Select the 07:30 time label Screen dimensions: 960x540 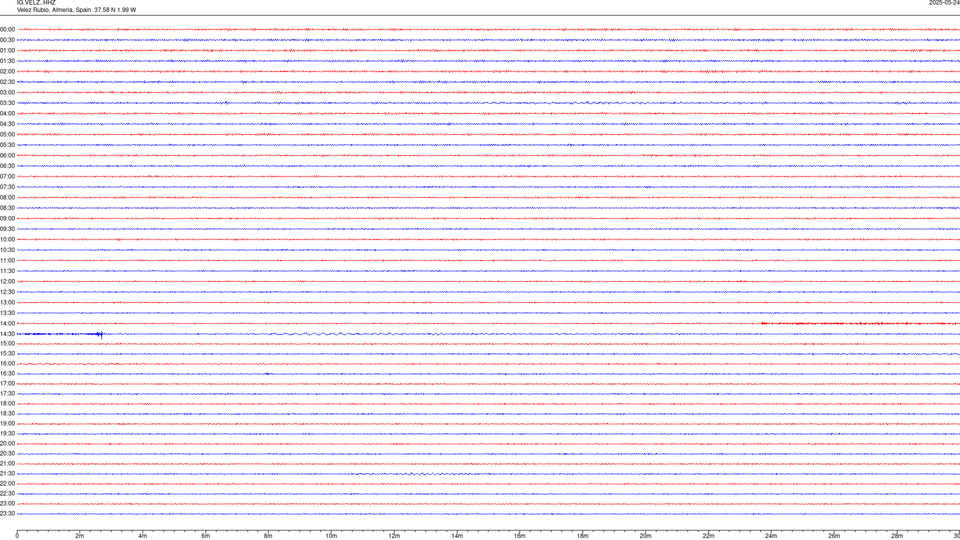click(7, 187)
